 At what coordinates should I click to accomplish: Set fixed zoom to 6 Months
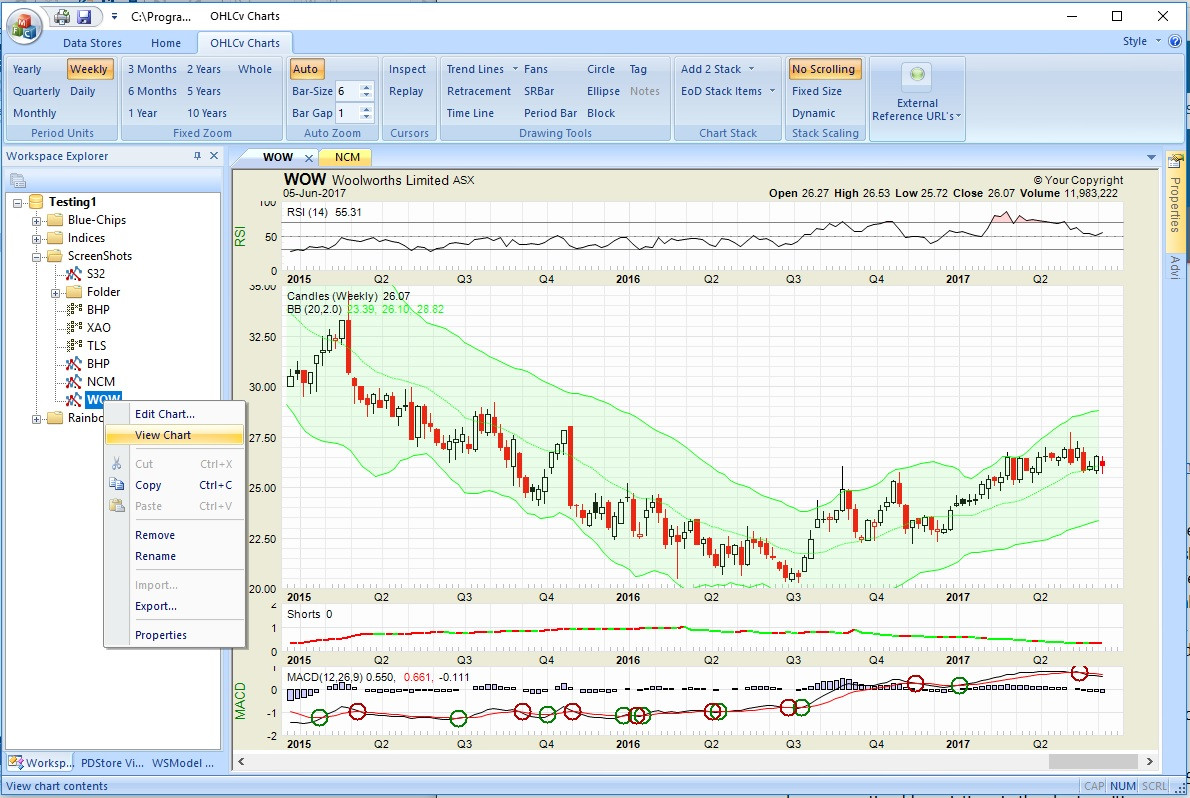point(152,91)
